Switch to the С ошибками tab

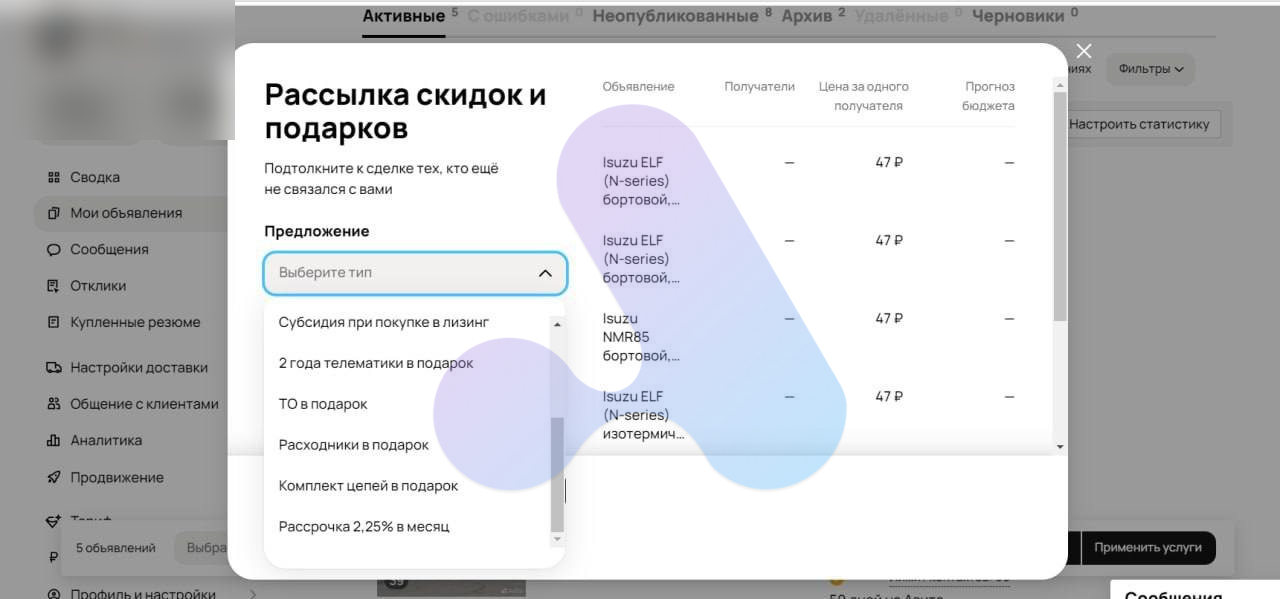click(518, 16)
